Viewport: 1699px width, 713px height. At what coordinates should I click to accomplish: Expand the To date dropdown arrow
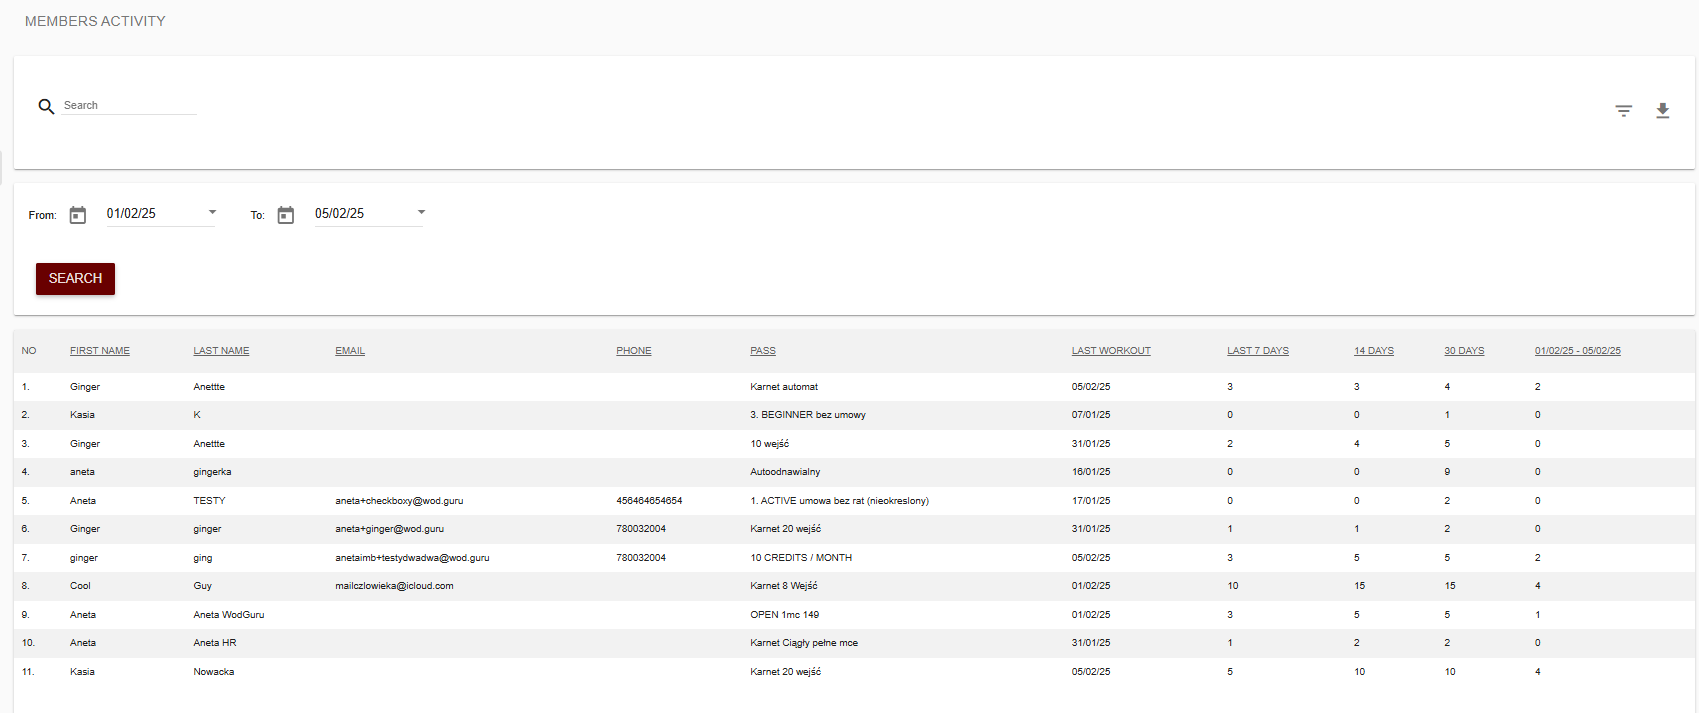pyautogui.click(x=421, y=212)
